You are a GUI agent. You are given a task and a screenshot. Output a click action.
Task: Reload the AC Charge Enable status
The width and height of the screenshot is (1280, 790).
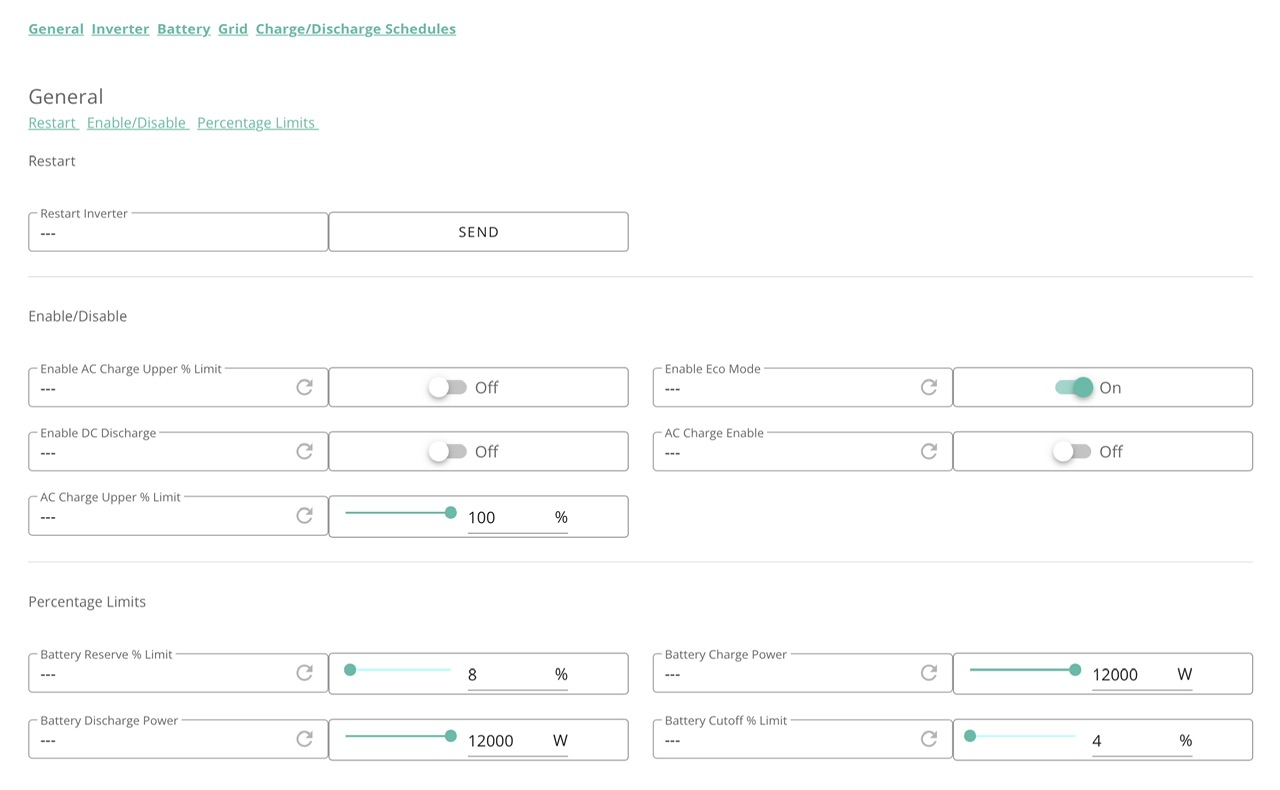[x=929, y=451]
